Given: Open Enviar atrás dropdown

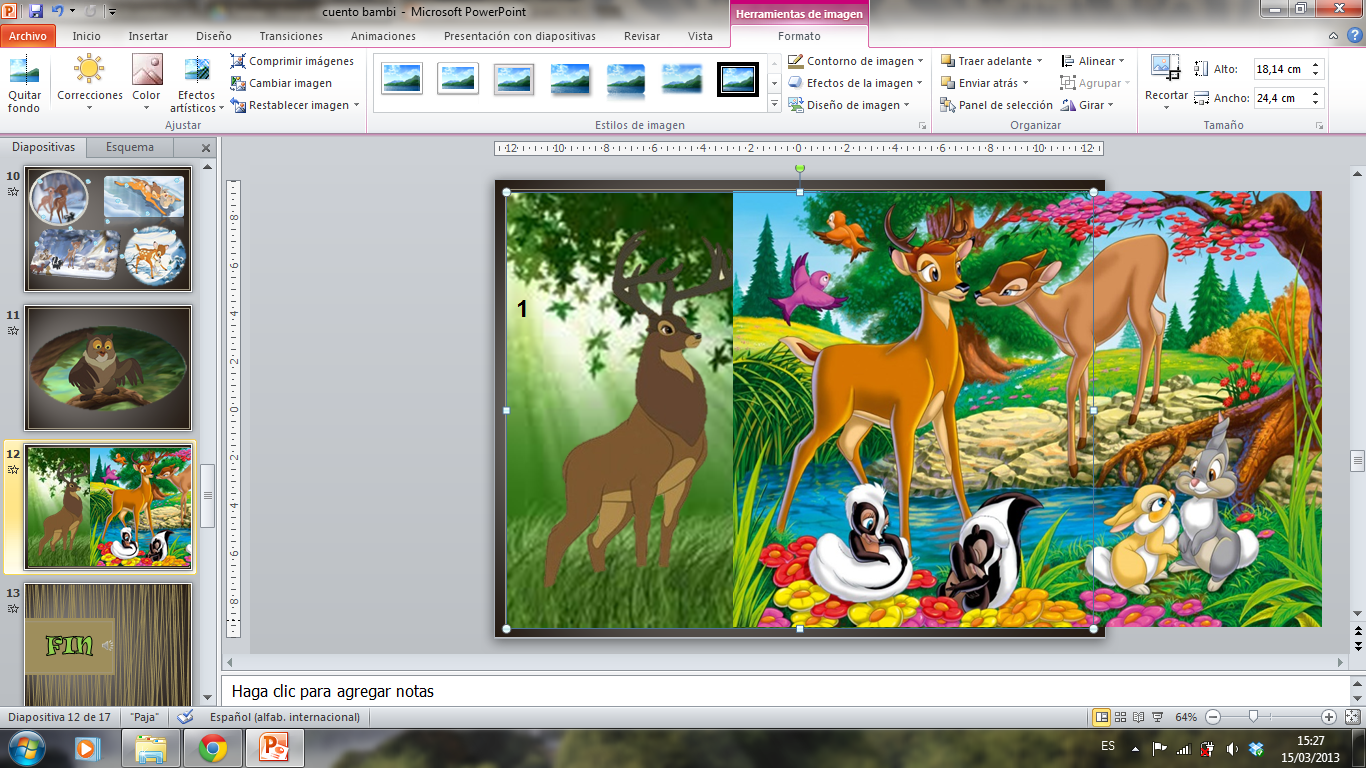Looking at the screenshot, I should pos(985,83).
